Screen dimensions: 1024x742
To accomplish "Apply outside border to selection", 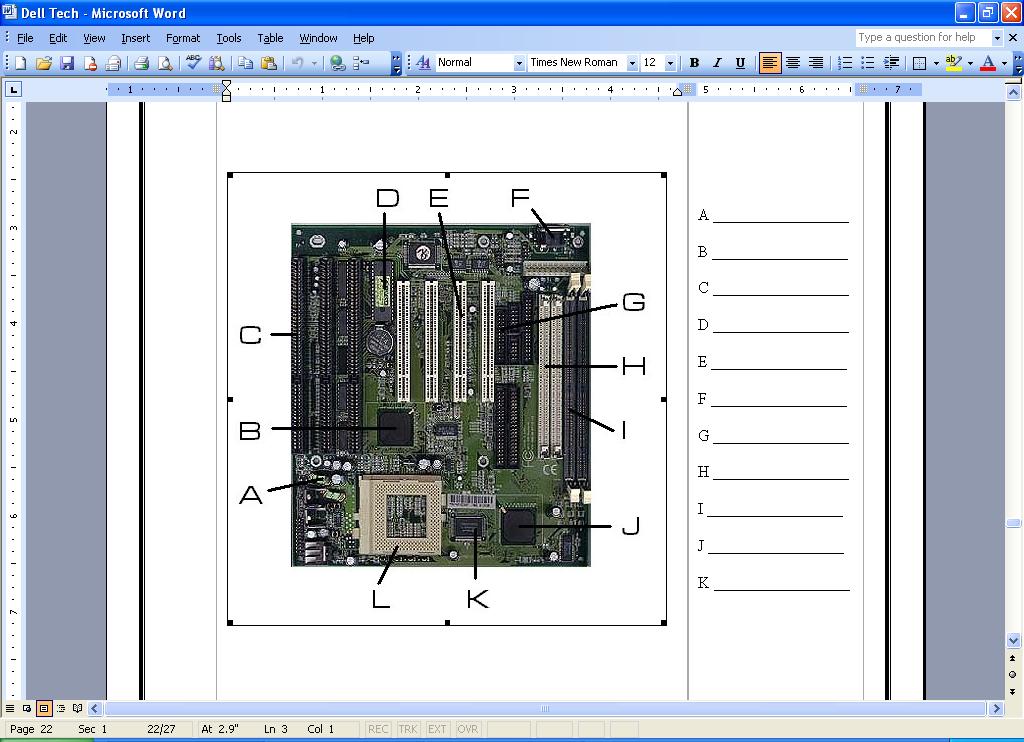I will tap(920, 63).
